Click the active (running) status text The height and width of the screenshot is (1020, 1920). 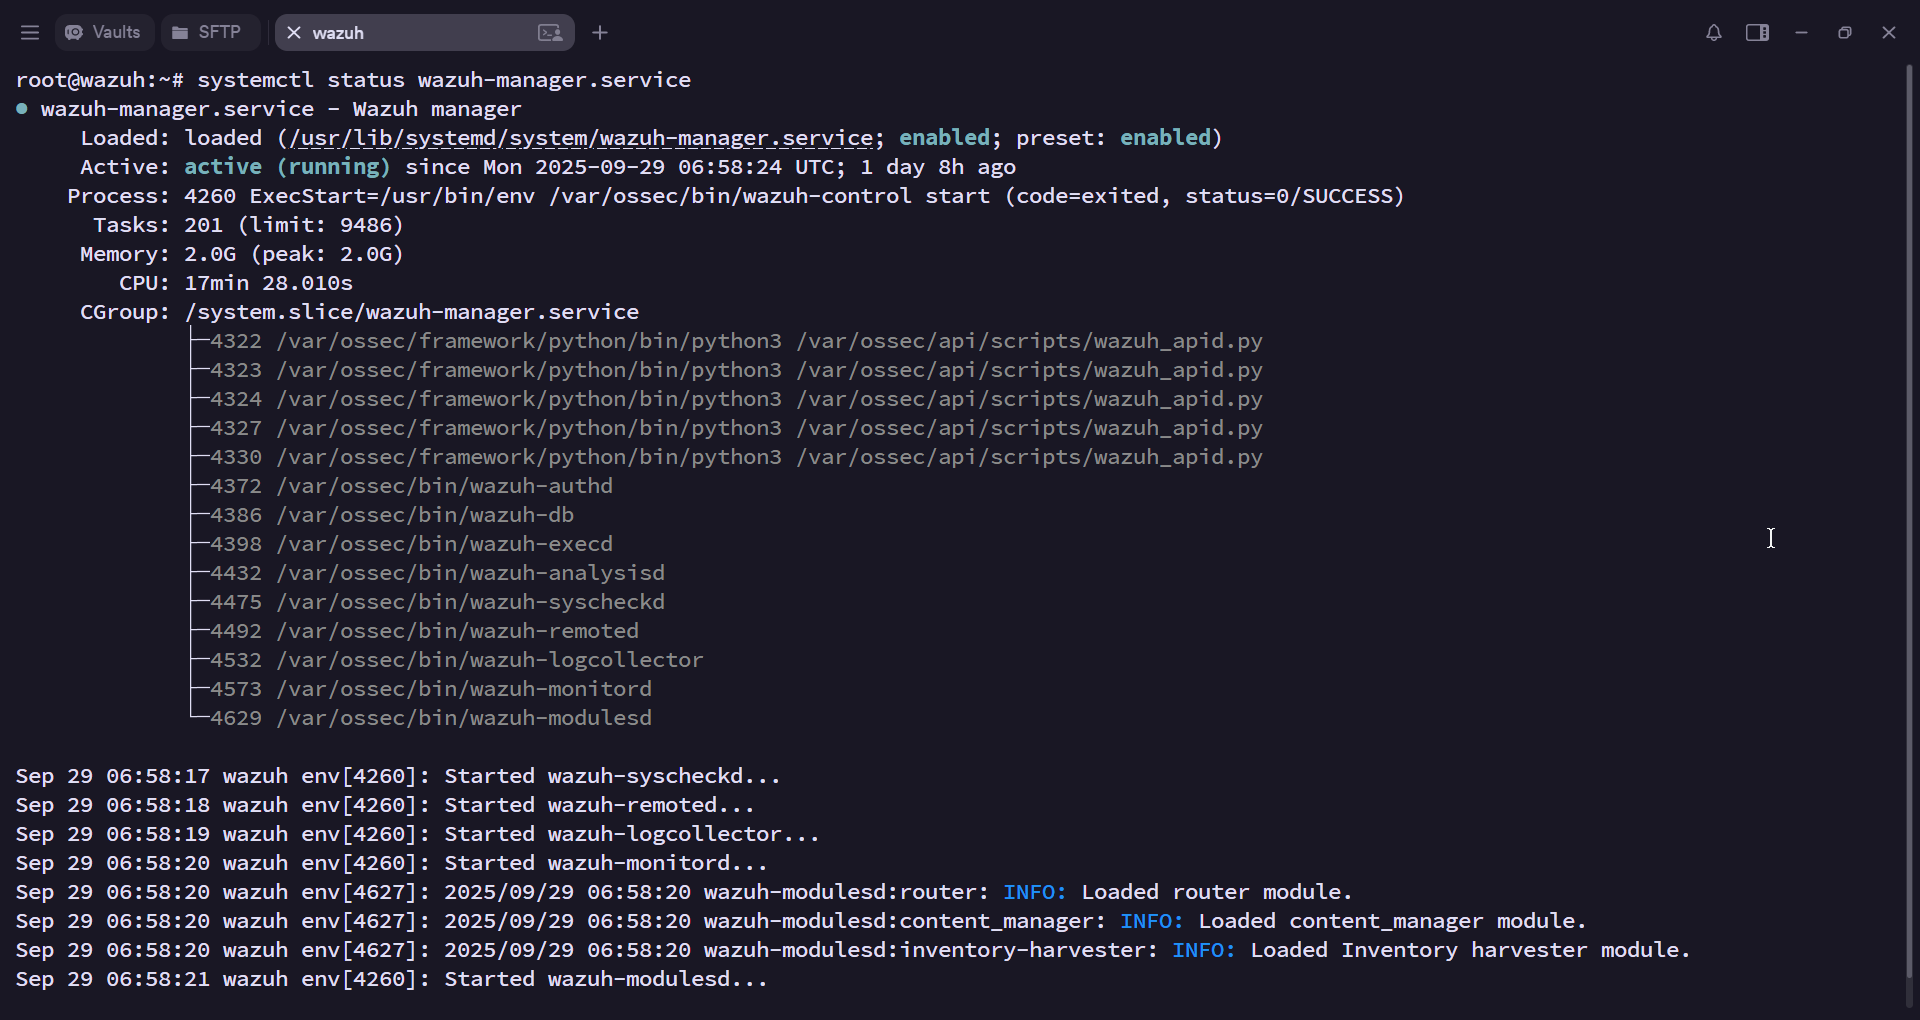coord(287,167)
